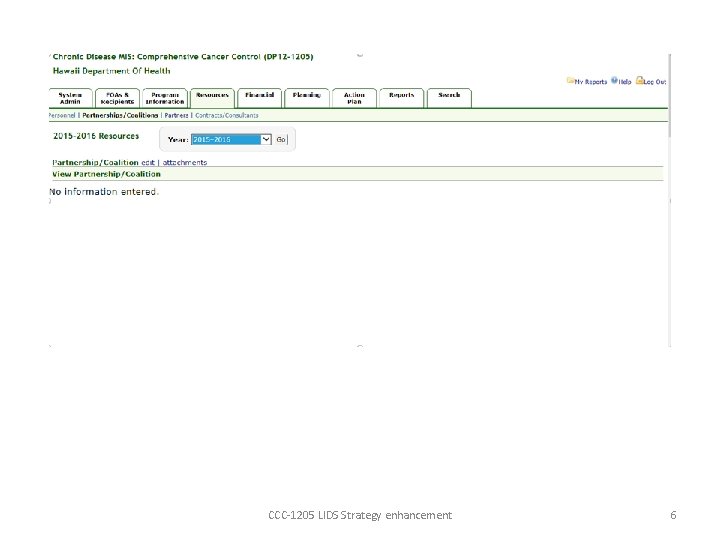Click the 'Hawaii Department Of Health' title
This screenshot has width=720, height=540.
[112, 71]
